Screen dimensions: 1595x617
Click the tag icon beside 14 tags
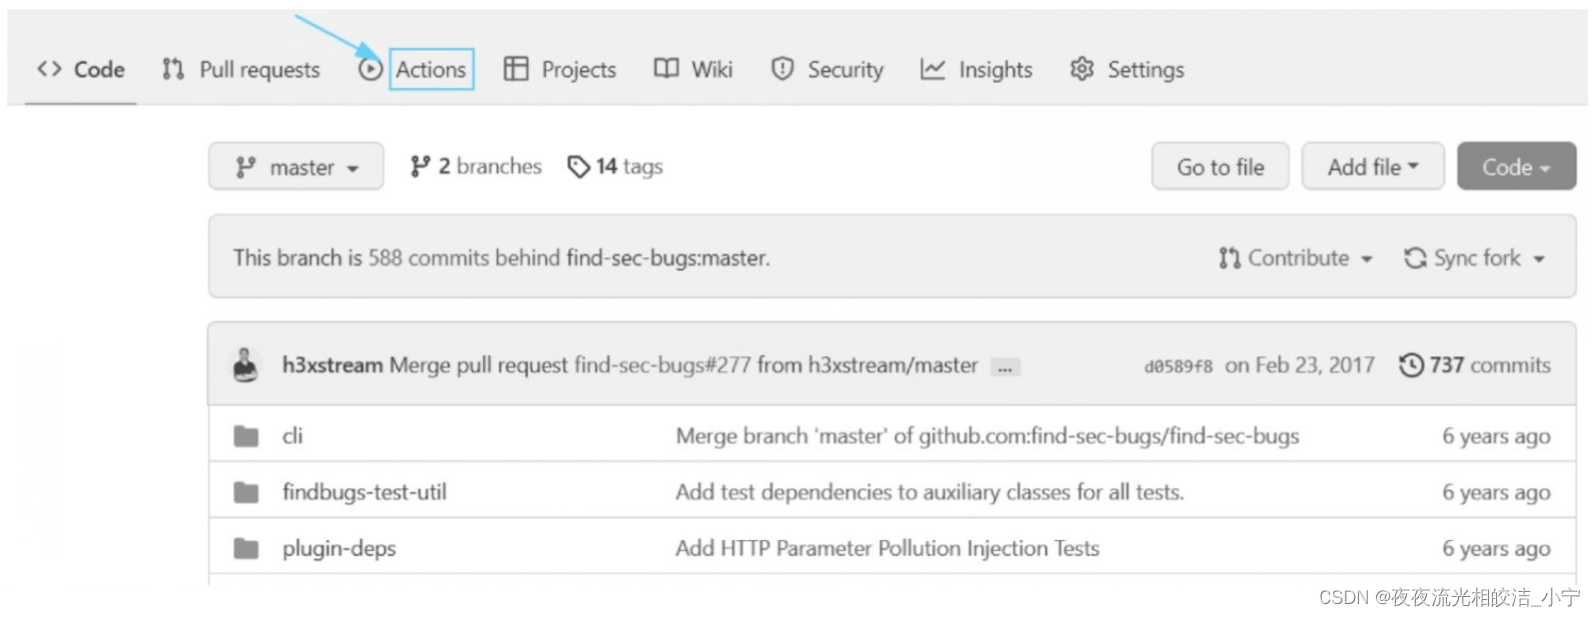[578, 166]
